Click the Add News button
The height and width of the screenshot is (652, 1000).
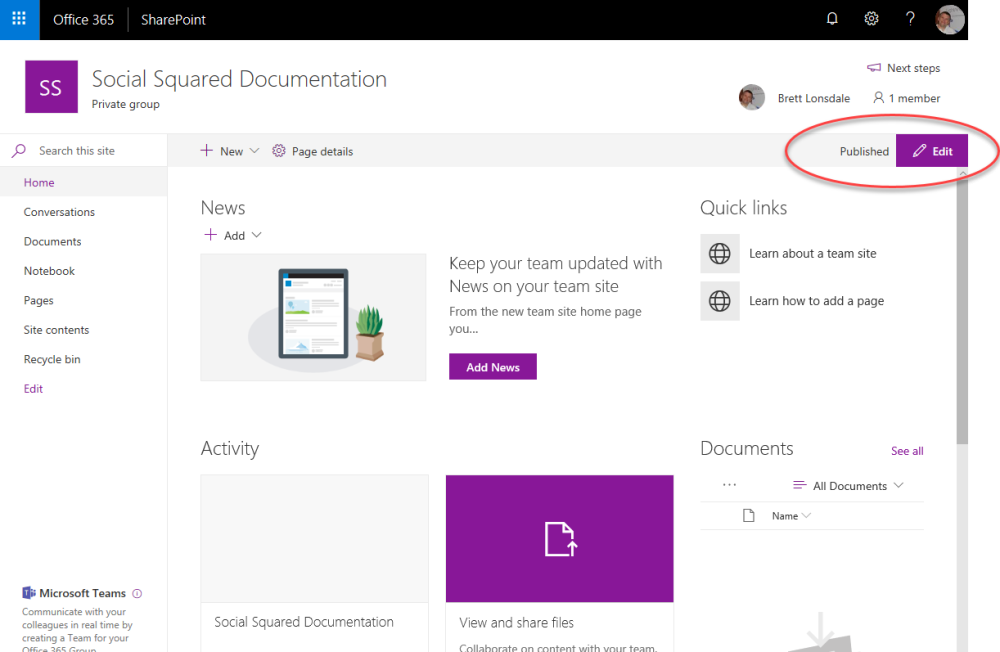point(492,366)
